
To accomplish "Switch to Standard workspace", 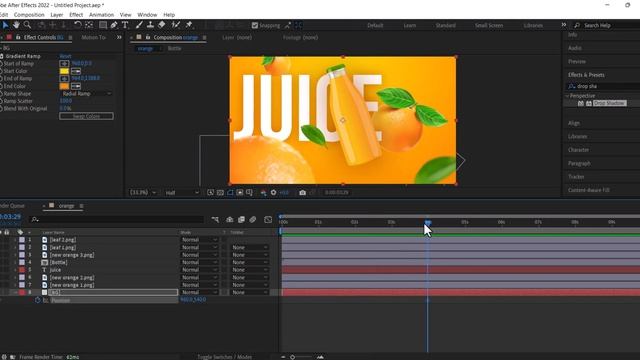I will (445, 25).
